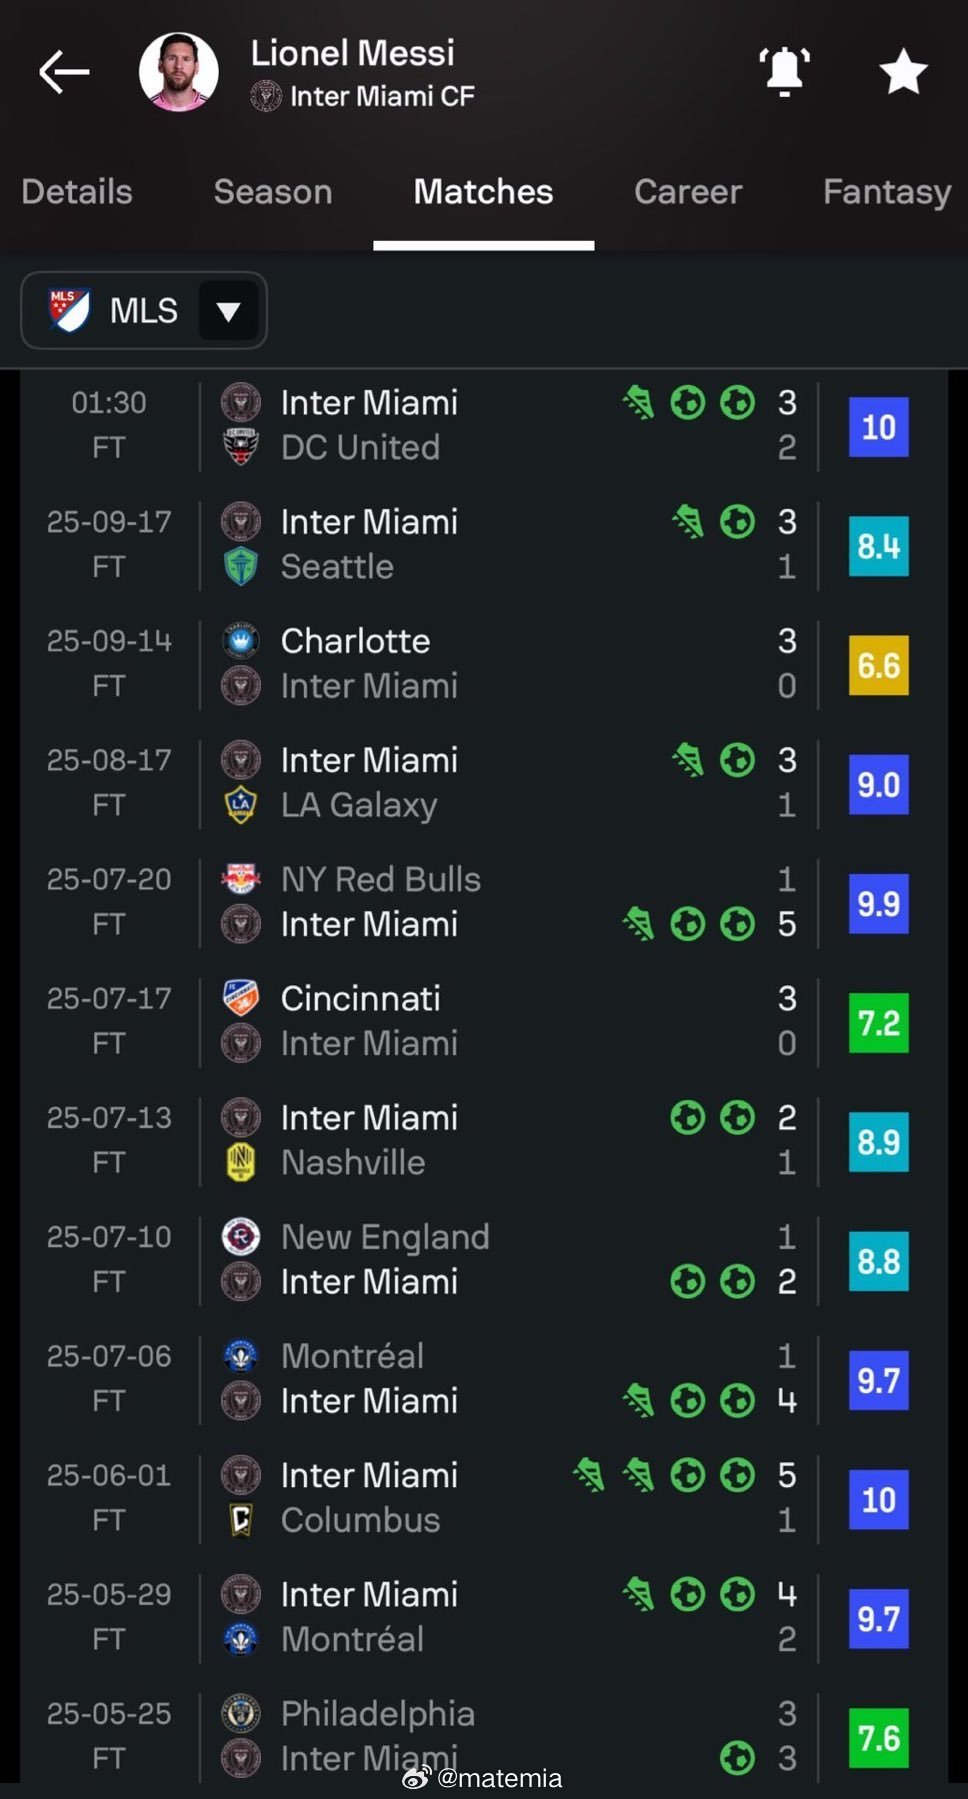Open the Career tab
The height and width of the screenshot is (1799, 968).
(688, 192)
